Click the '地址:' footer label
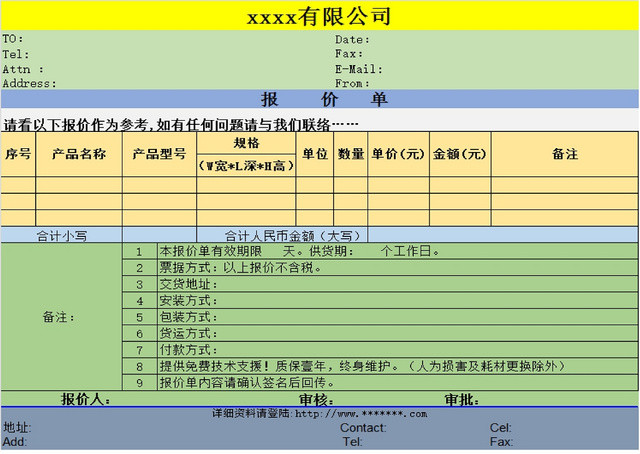Screen dimensions: 640x454 pyautogui.click(x=17, y=427)
